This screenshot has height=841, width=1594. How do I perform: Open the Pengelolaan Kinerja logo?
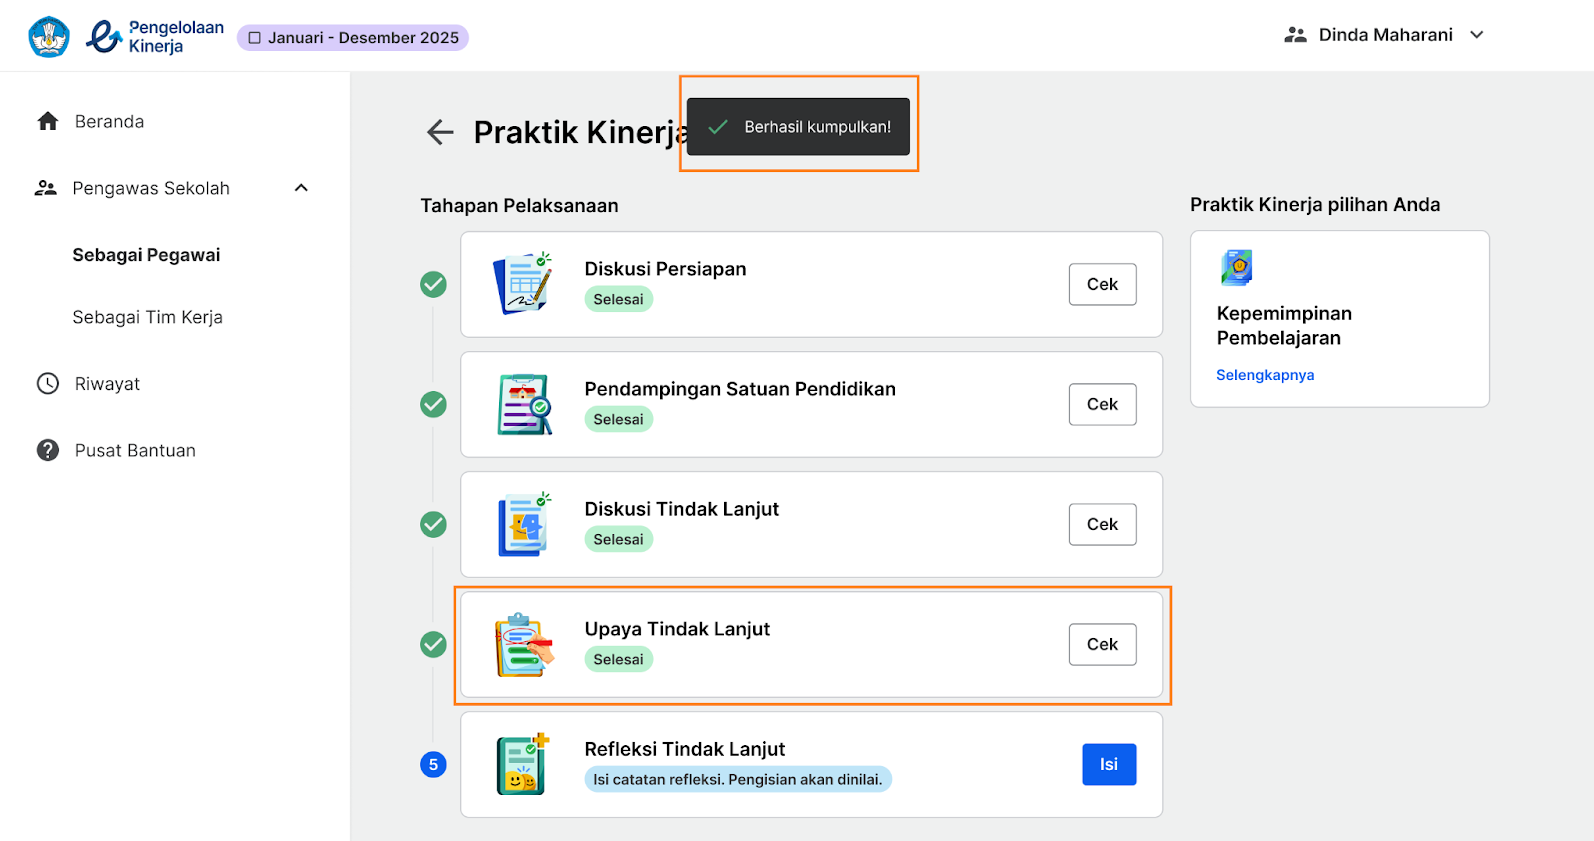point(155,37)
